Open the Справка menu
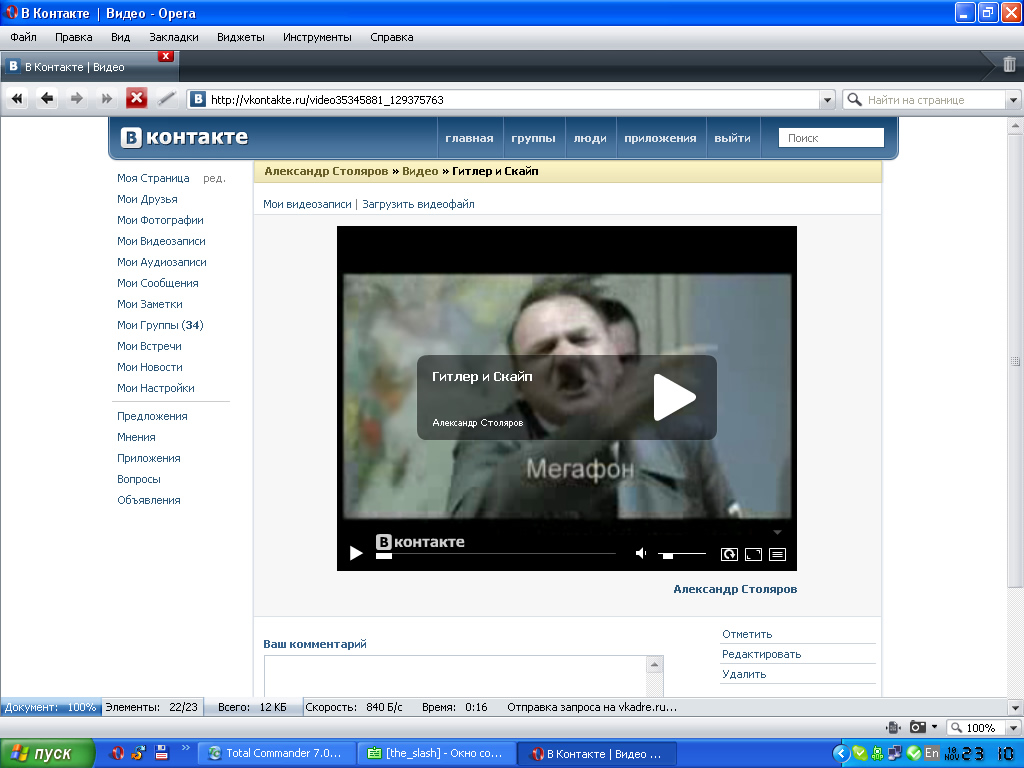The width and height of the screenshot is (1024, 768). click(x=392, y=37)
